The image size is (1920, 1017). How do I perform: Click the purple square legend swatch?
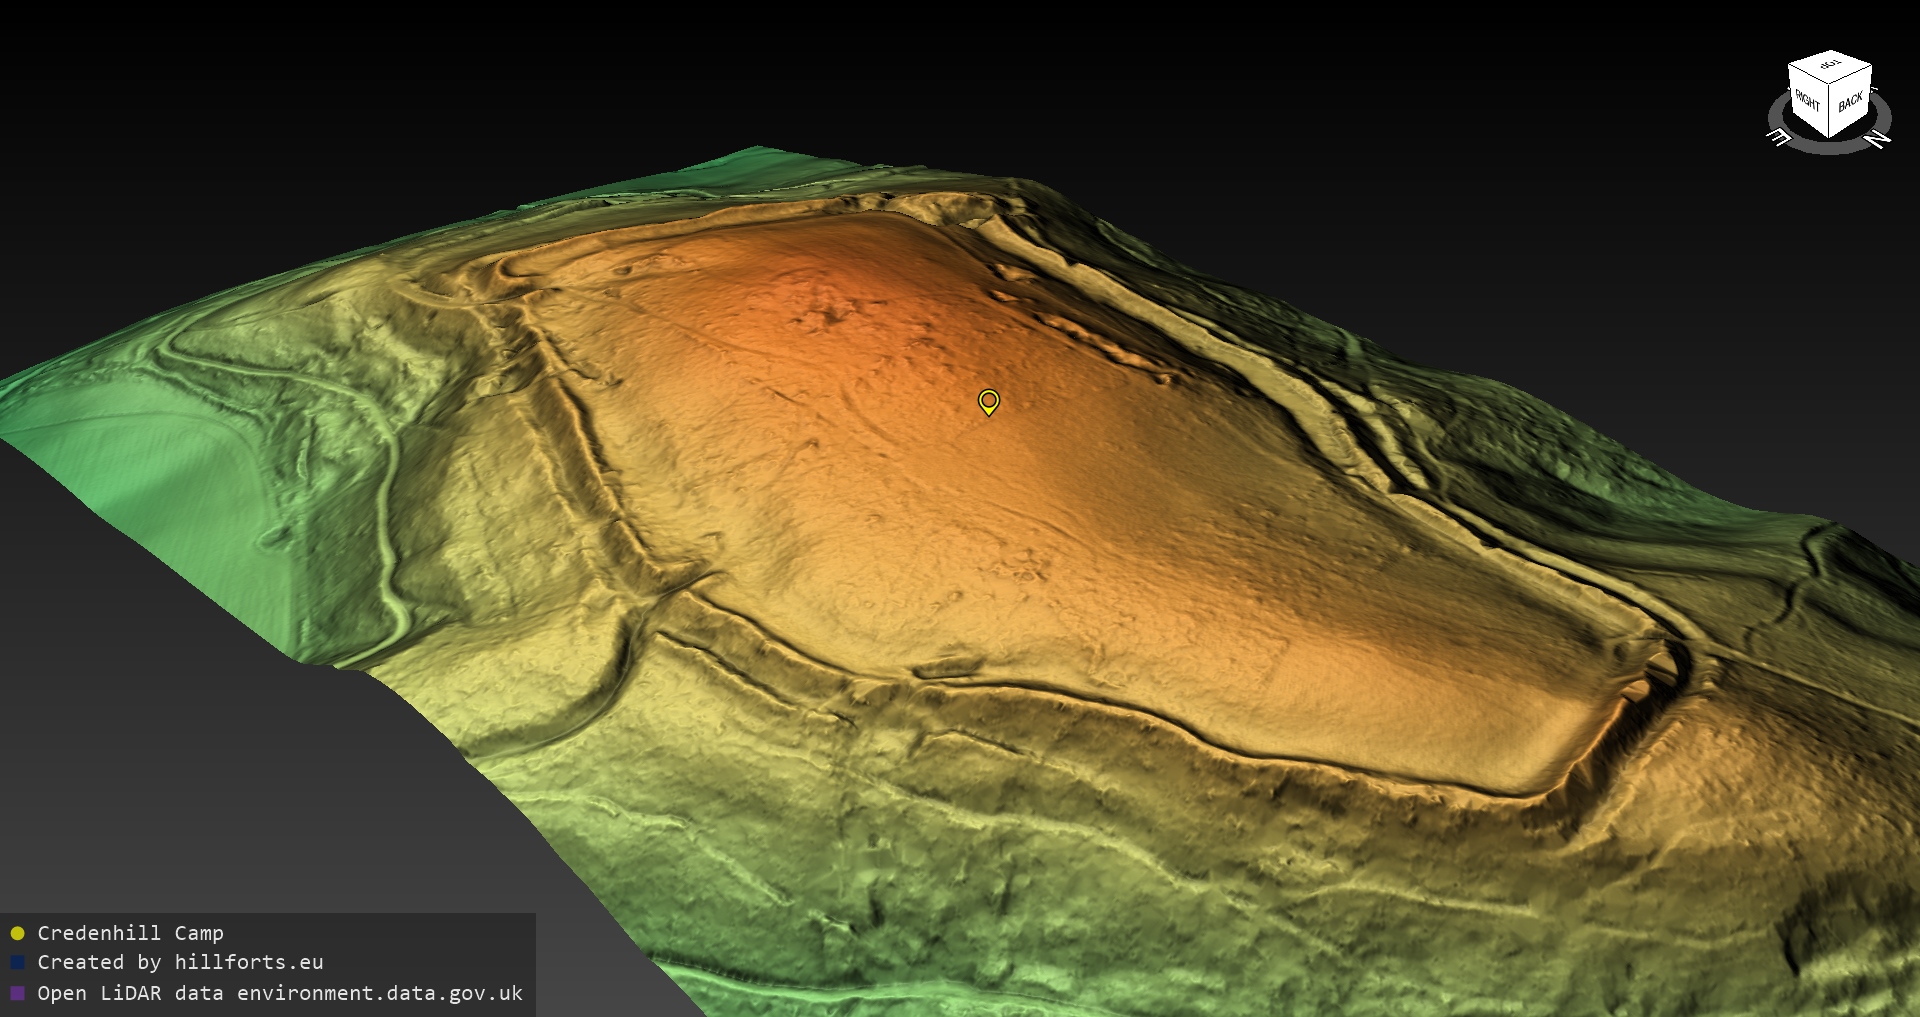tap(17, 993)
